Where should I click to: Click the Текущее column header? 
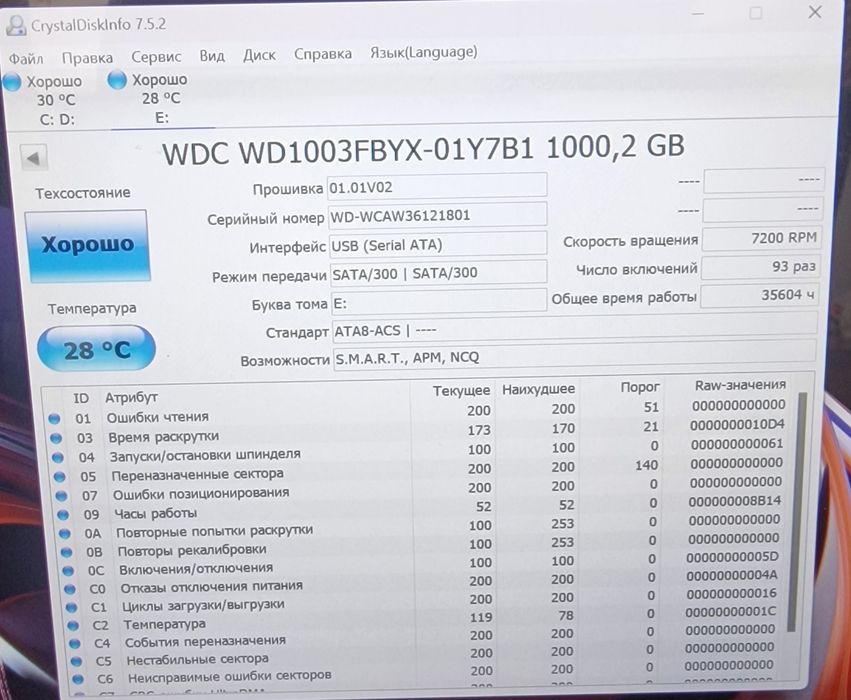(x=461, y=391)
